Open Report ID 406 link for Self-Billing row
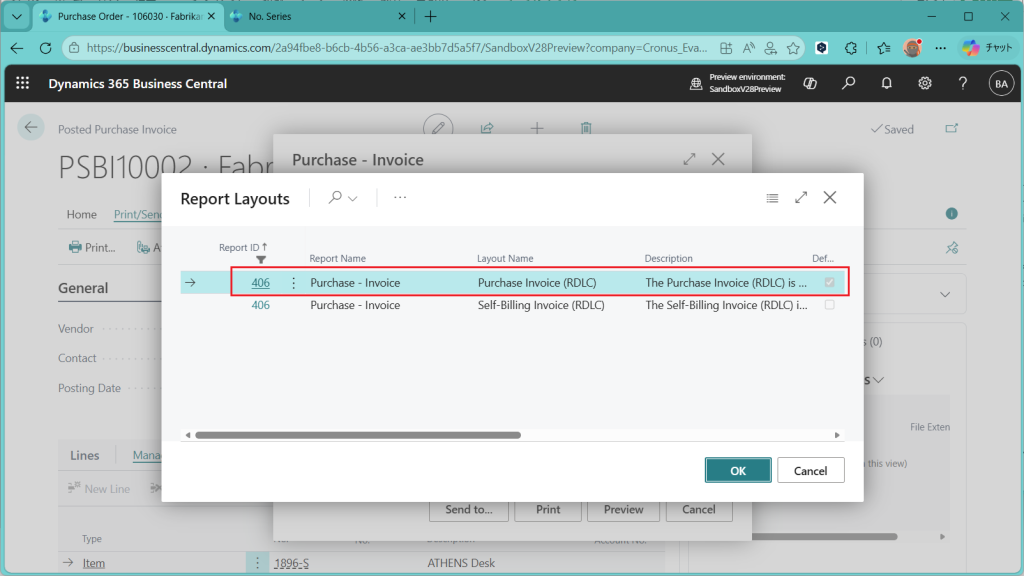Viewport: 1024px width, 576px height. click(260, 305)
